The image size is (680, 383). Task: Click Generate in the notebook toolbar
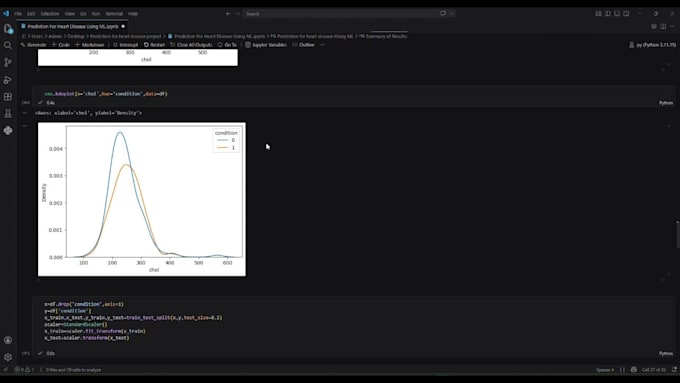pyautogui.click(x=33, y=45)
